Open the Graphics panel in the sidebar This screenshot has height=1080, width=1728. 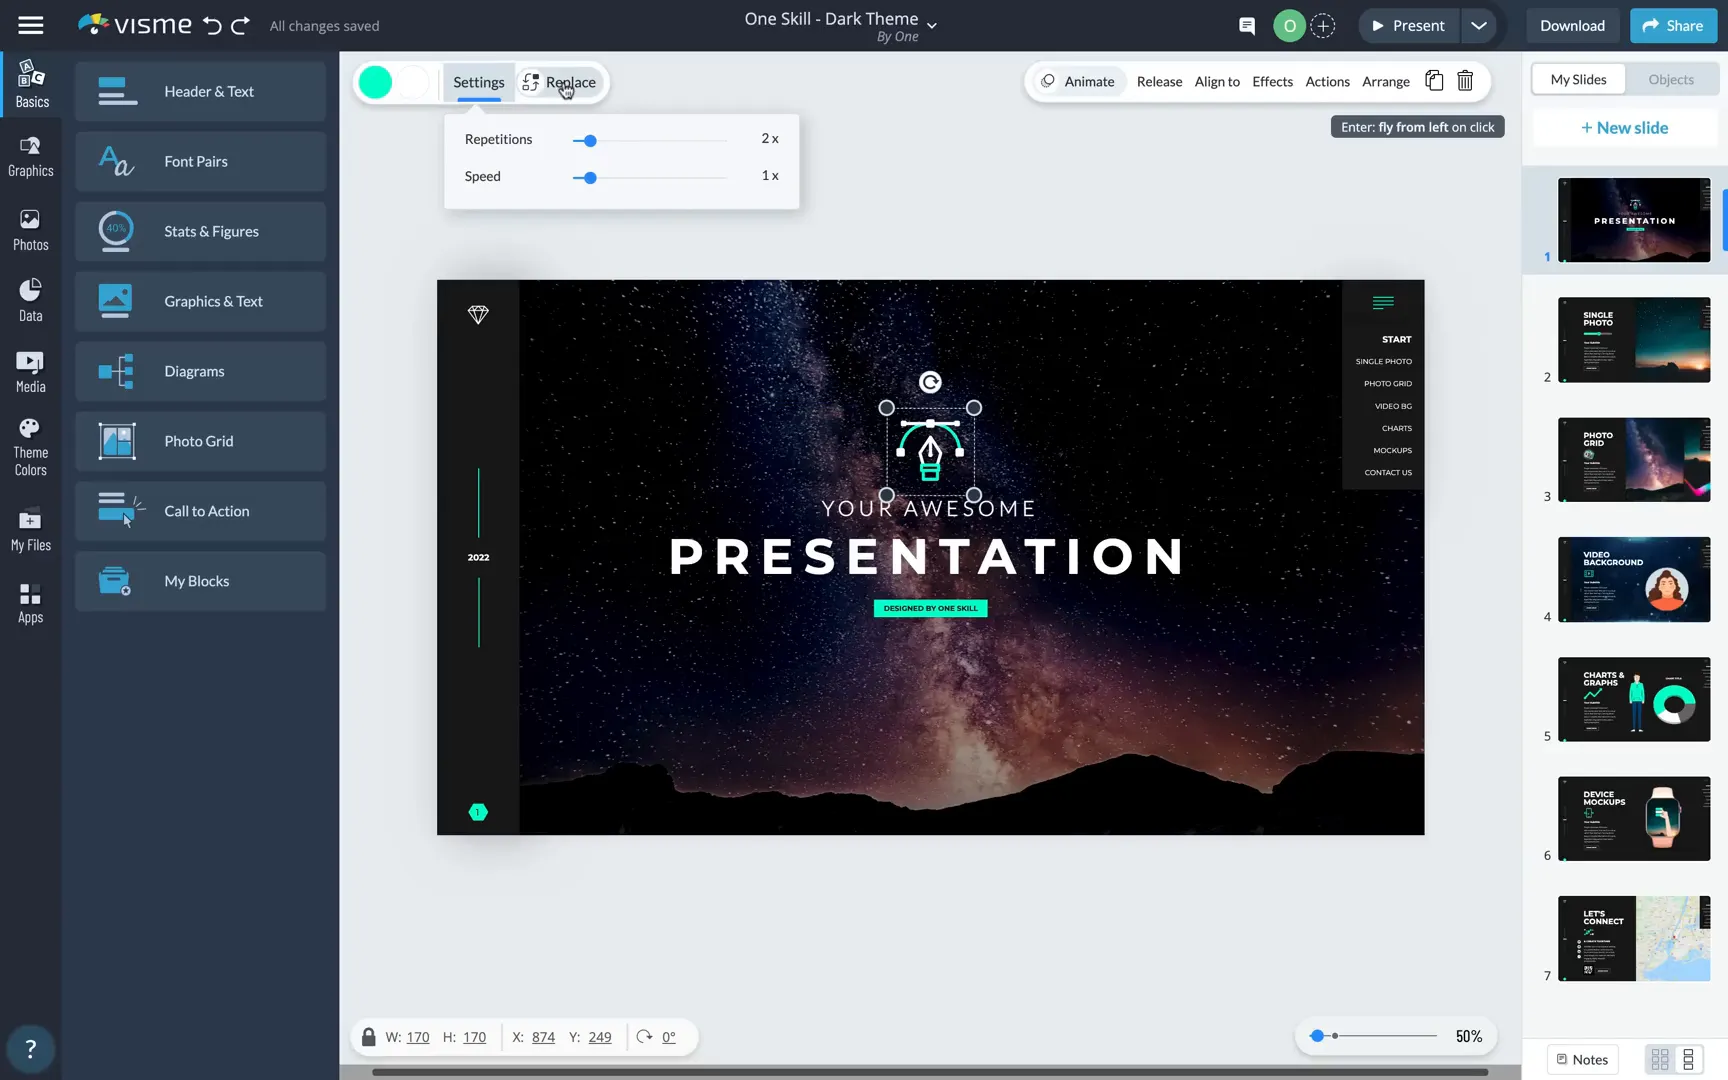point(31,156)
